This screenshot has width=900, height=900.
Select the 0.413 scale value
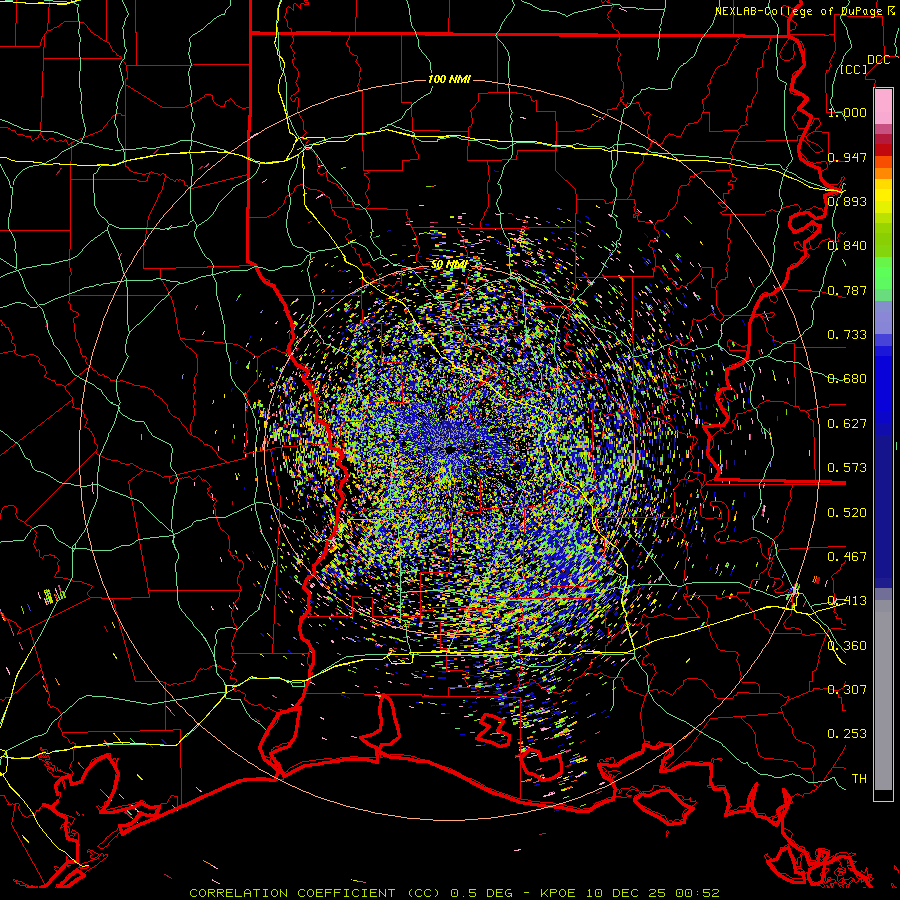[847, 601]
